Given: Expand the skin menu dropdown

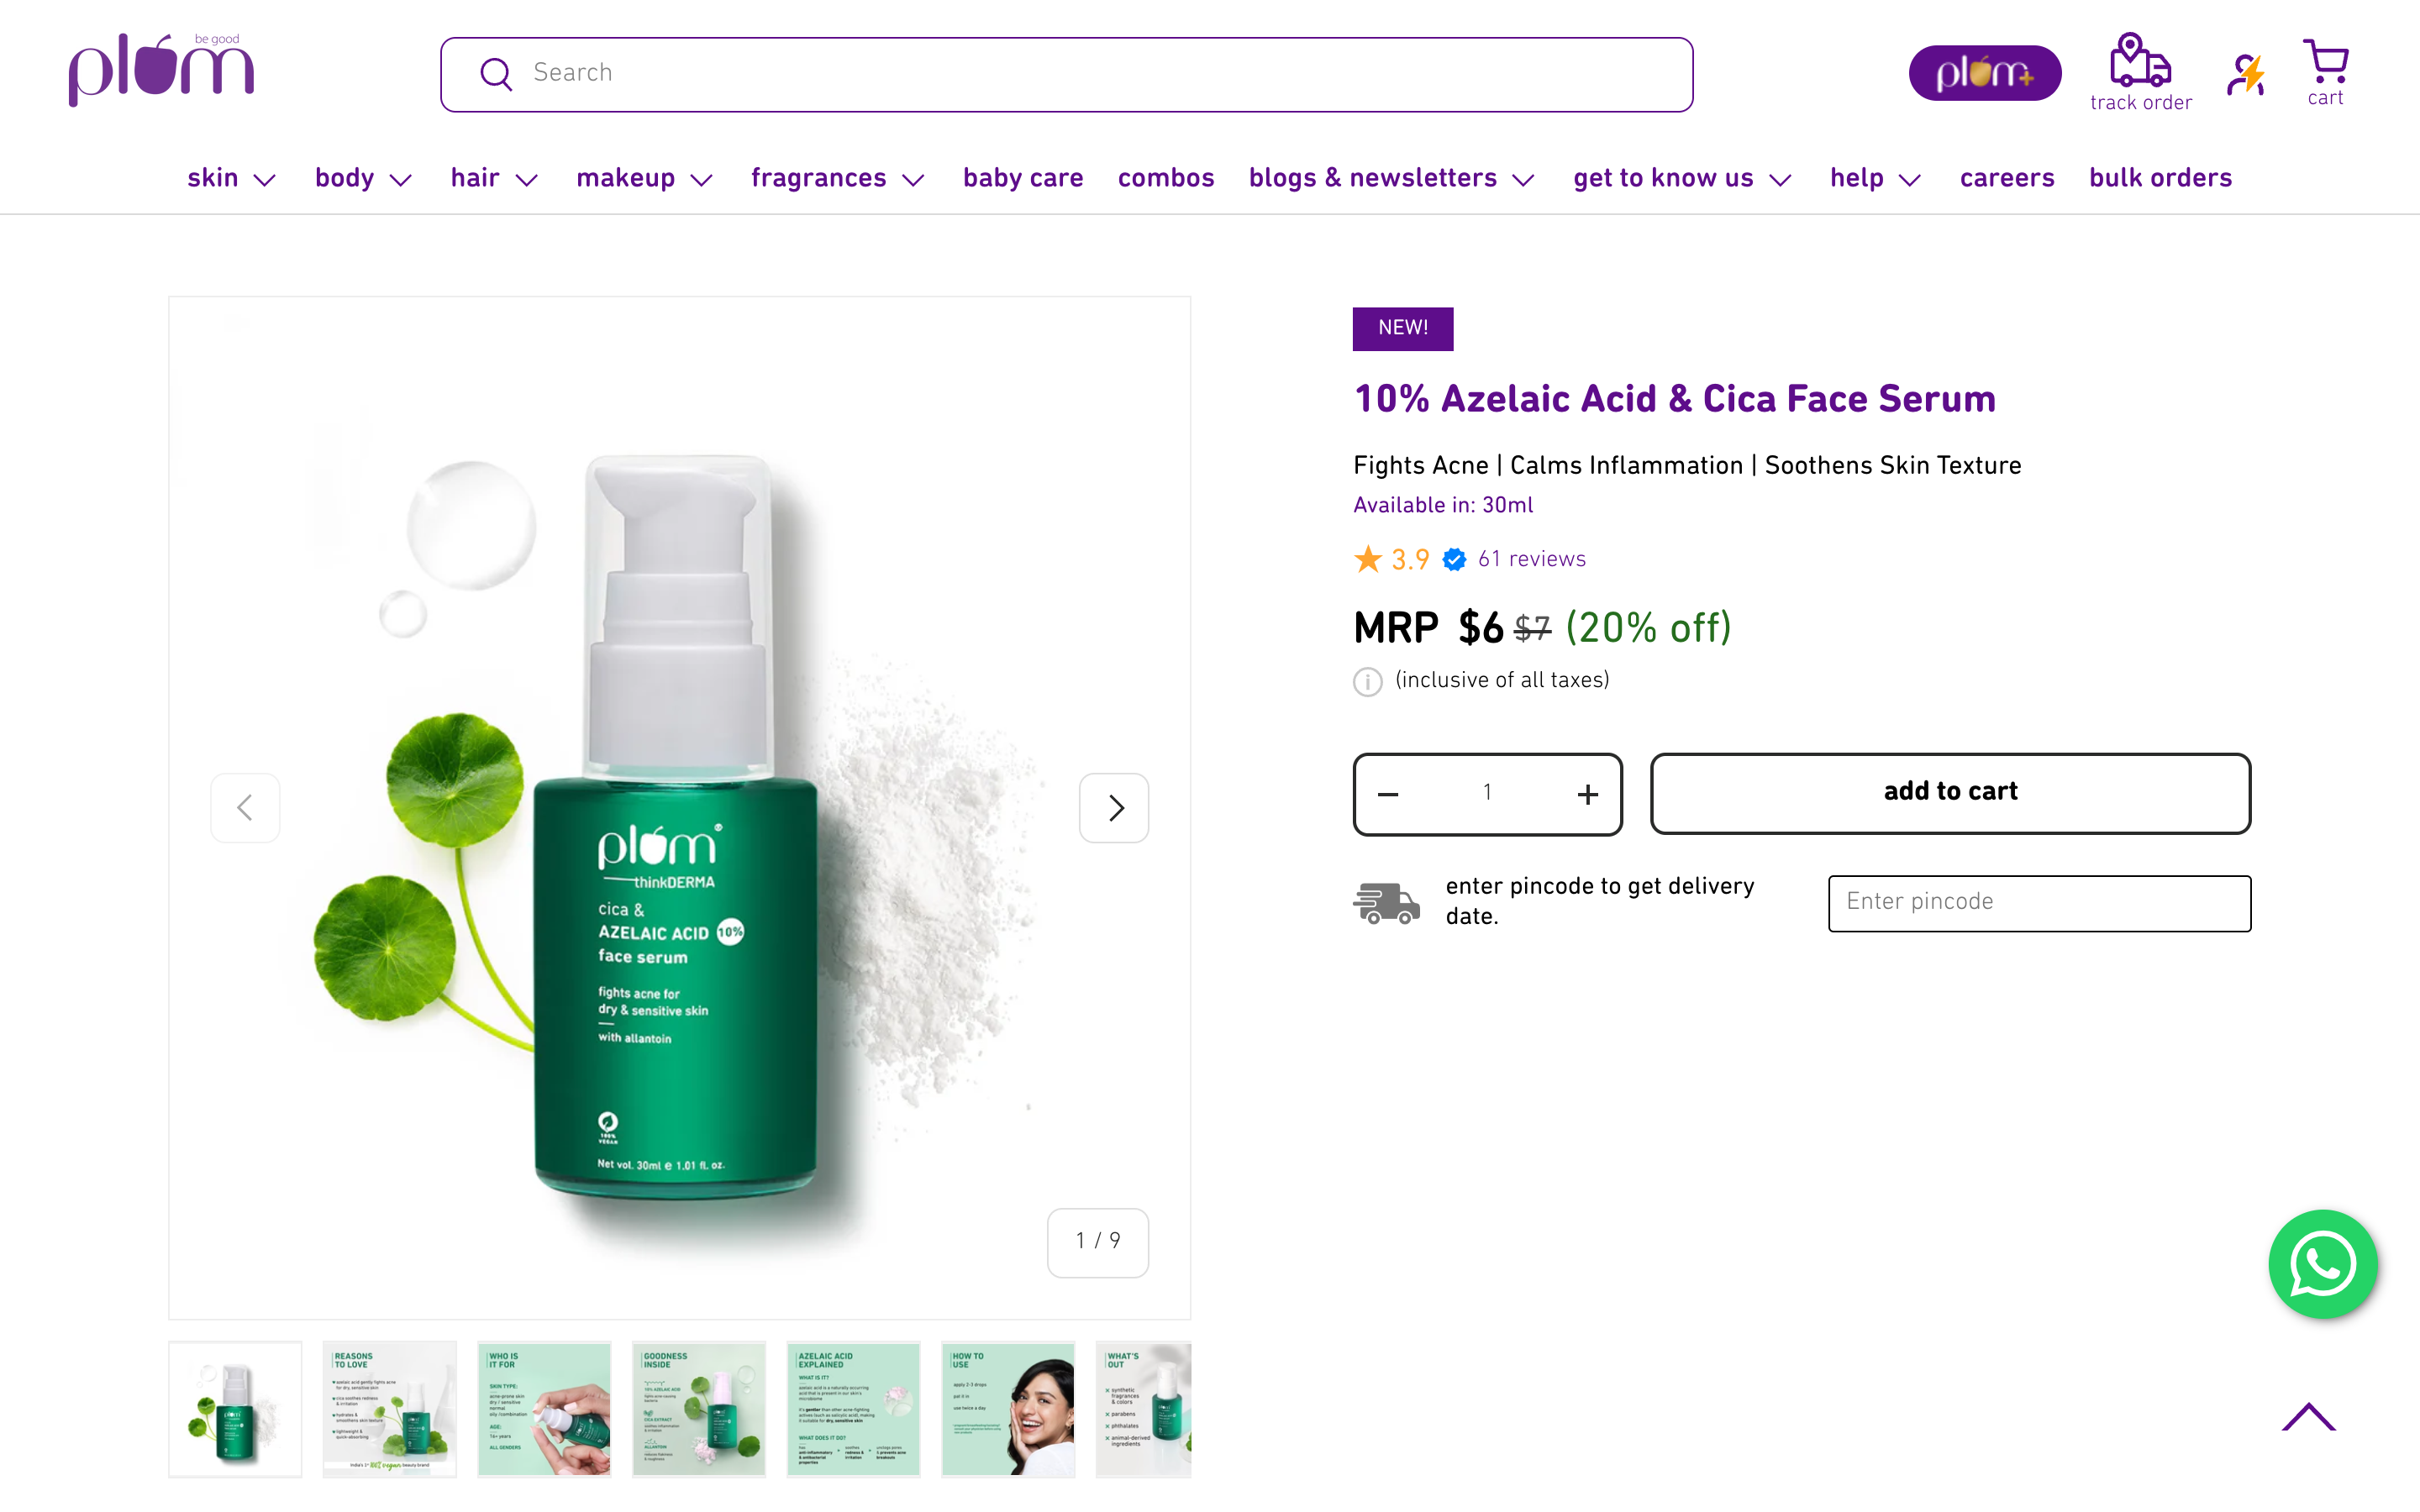Looking at the screenshot, I should [x=231, y=178].
